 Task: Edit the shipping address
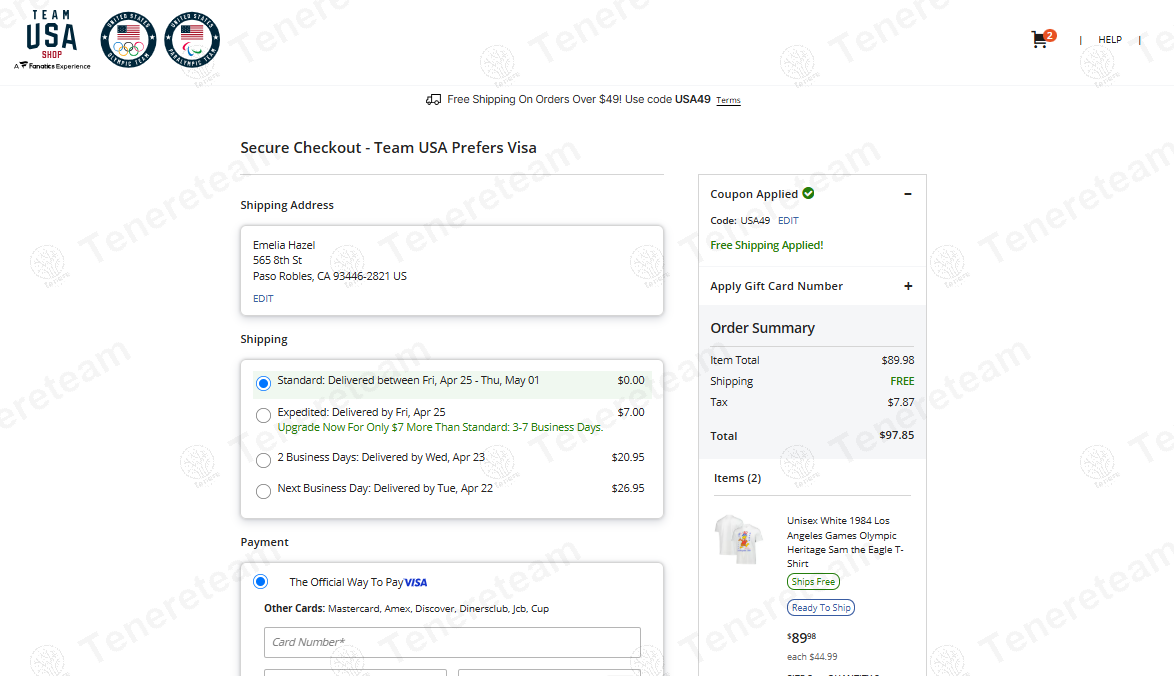click(263, 298)
